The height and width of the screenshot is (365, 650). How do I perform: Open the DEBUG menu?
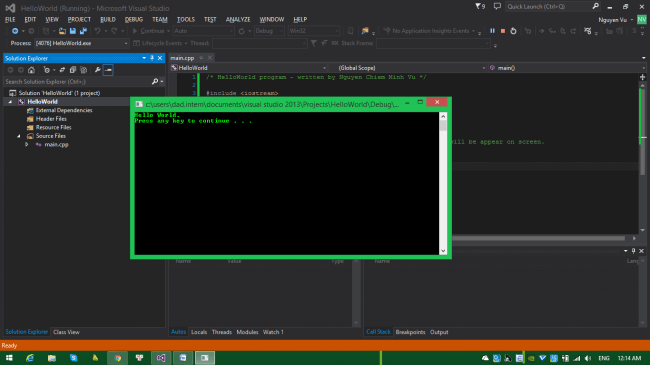pos(133,19)
